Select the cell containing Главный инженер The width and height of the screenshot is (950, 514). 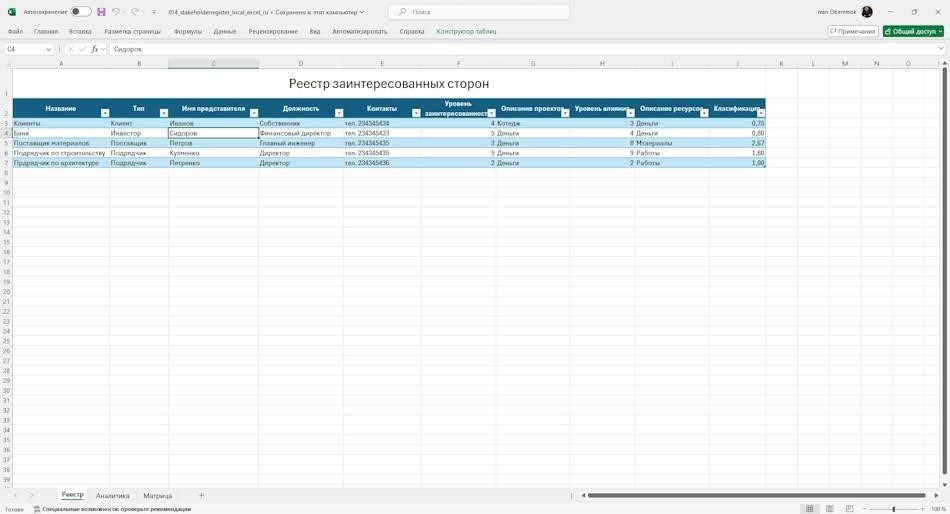coord(301,143)
